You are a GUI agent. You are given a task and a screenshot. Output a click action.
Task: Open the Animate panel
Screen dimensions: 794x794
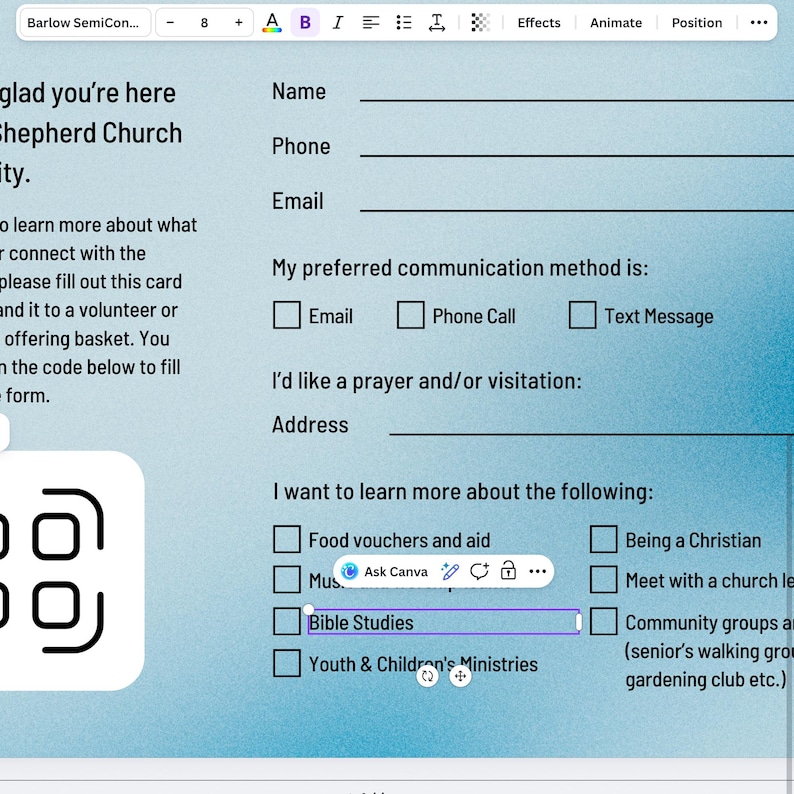pos(616,23)
